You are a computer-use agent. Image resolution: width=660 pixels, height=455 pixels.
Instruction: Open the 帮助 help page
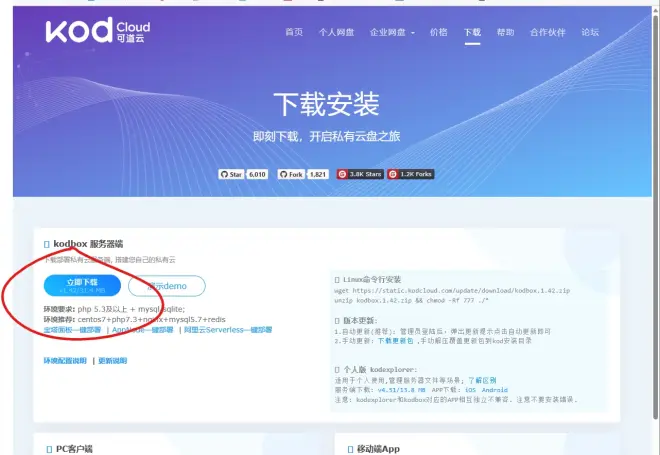click(505, 32)
